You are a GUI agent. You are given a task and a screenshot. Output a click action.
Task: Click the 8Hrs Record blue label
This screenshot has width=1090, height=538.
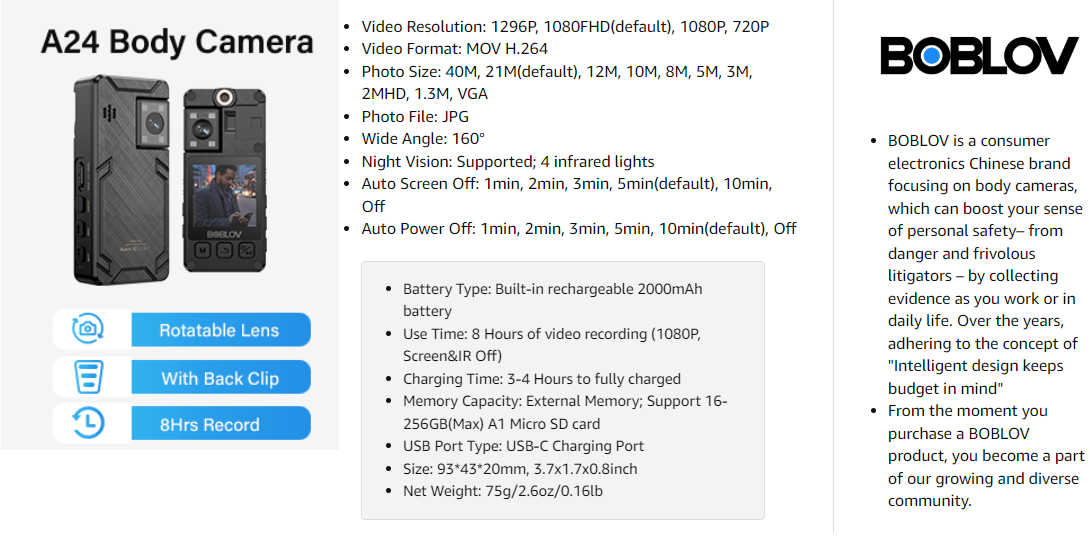[220, 424]
